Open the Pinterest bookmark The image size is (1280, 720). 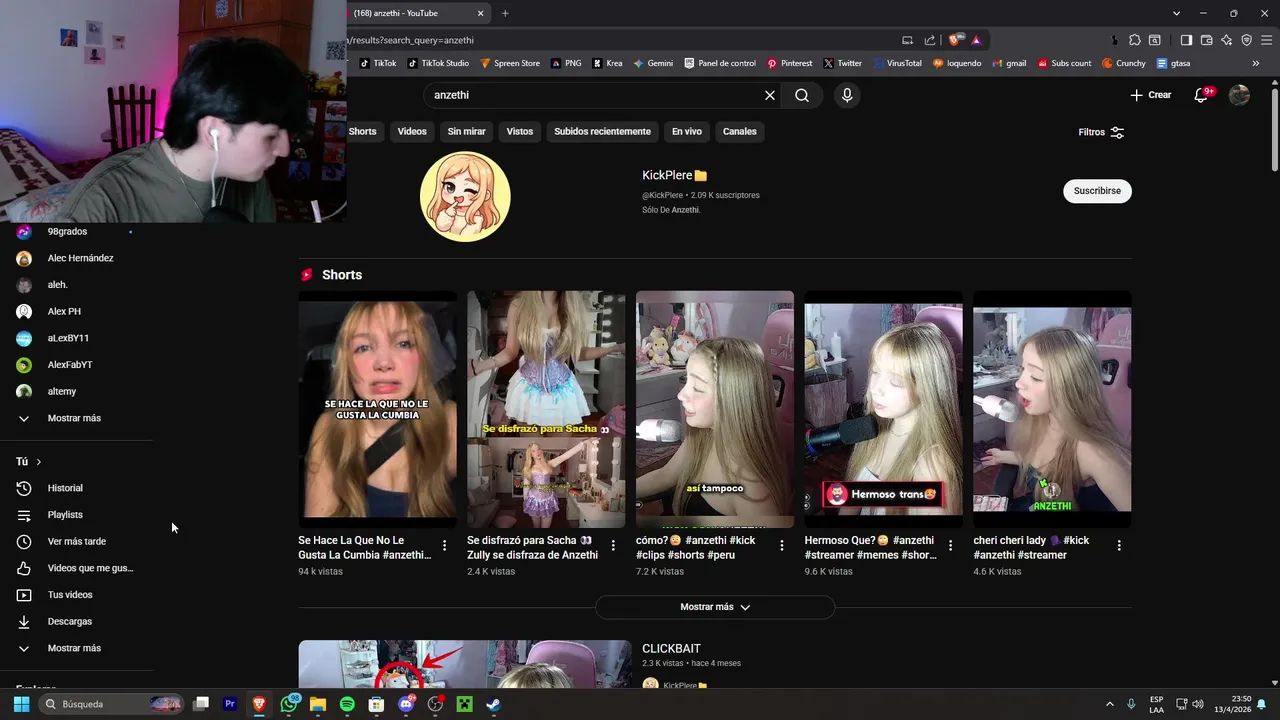[789, 63]
